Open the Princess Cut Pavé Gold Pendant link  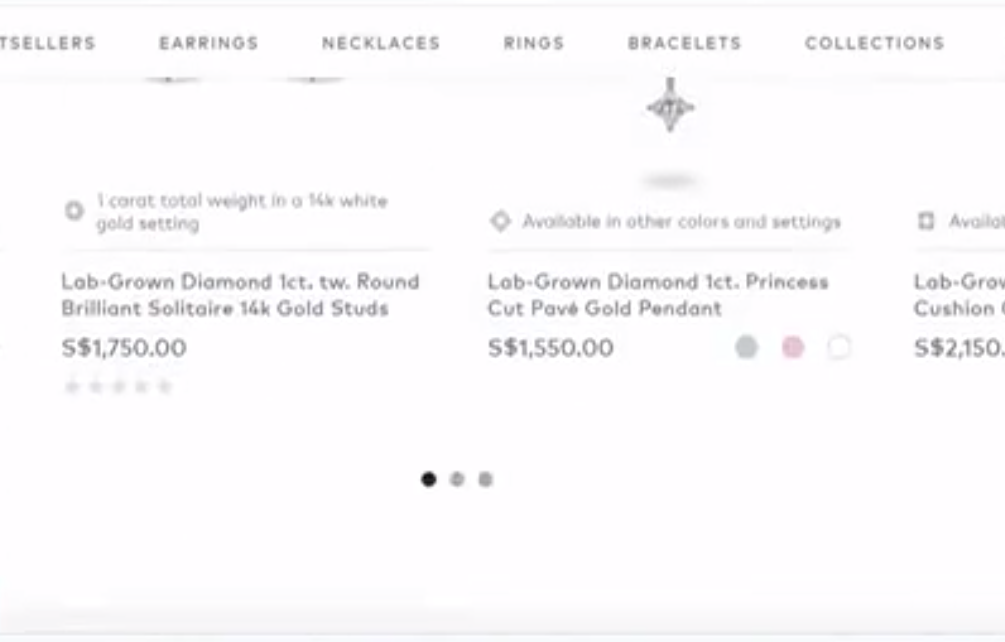tap(657, 295)
